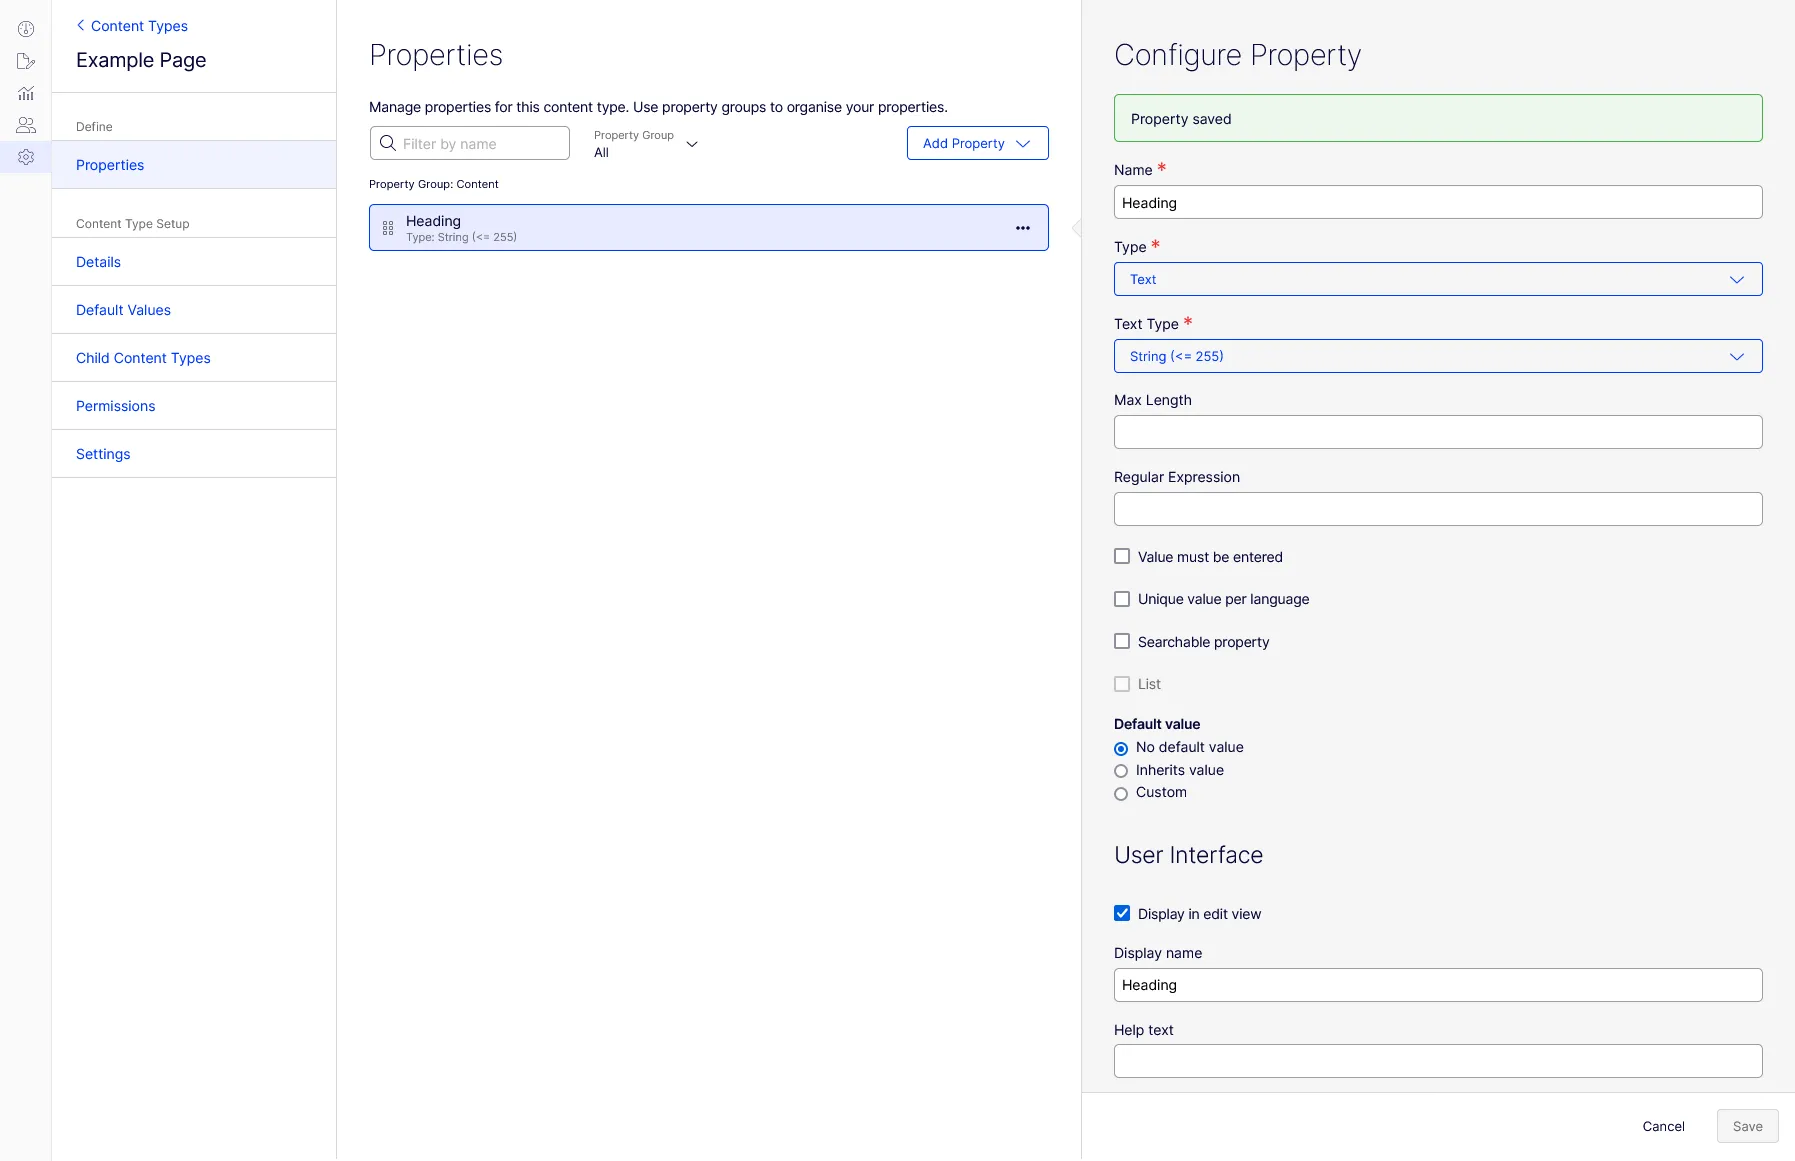1795x1161 pixels.
Task: Open the Text Type dropdown
Action: point(1438,356)
